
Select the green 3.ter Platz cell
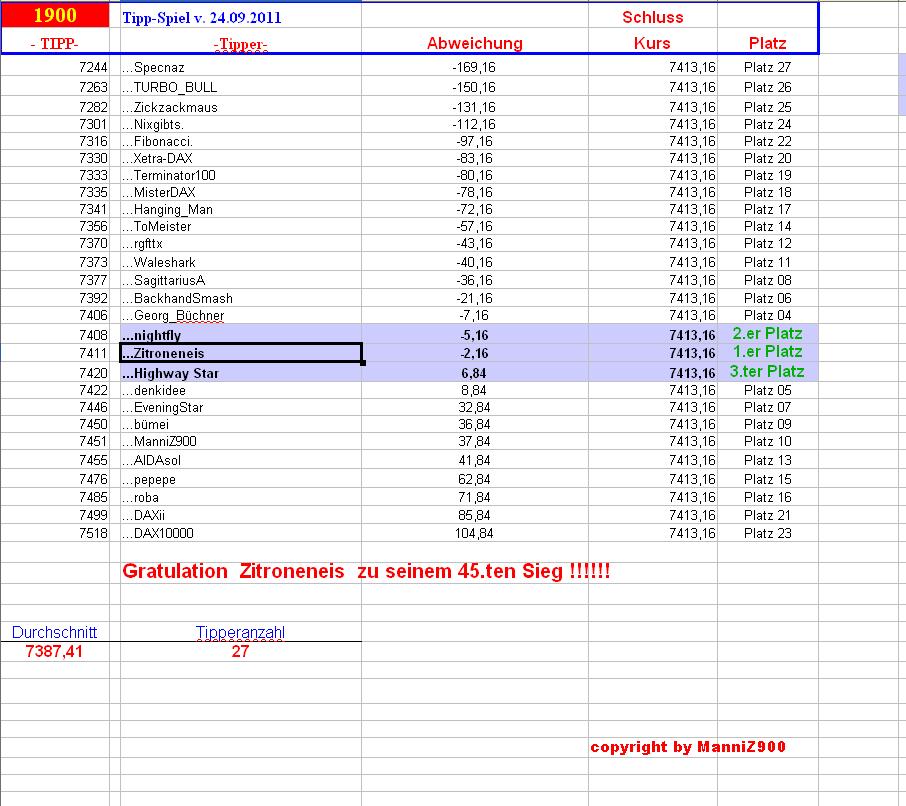(767, 372)
